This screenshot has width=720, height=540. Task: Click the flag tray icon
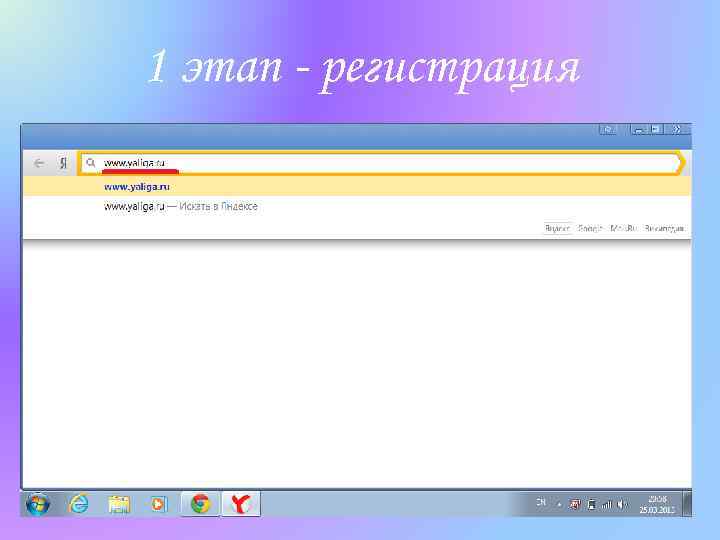tap(575, 505)
